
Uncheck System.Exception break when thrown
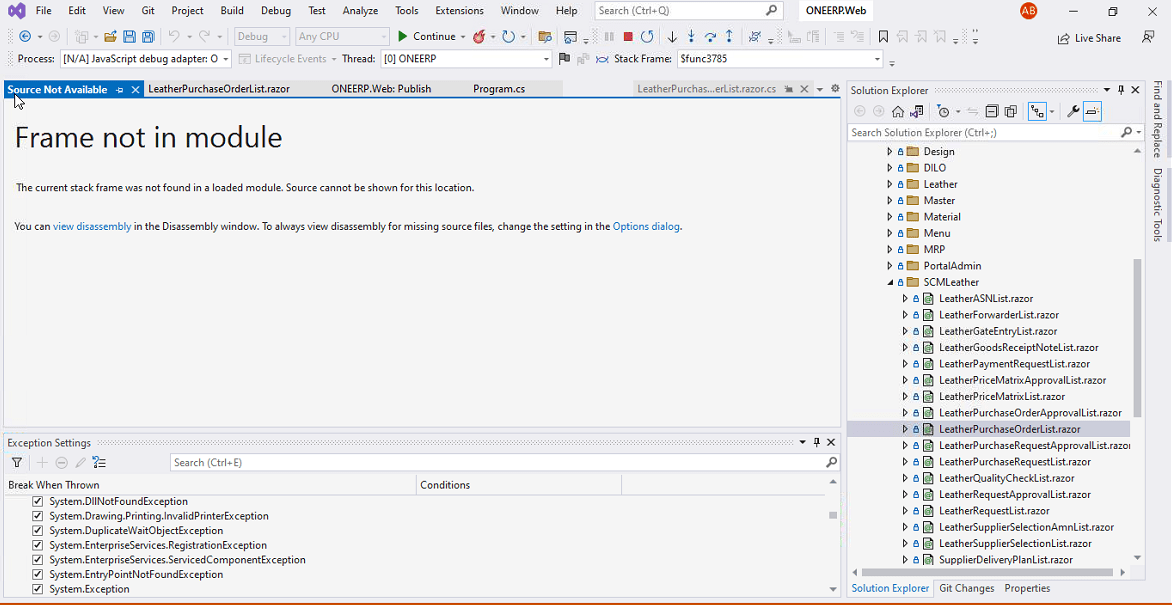click(x=37, y=589)
